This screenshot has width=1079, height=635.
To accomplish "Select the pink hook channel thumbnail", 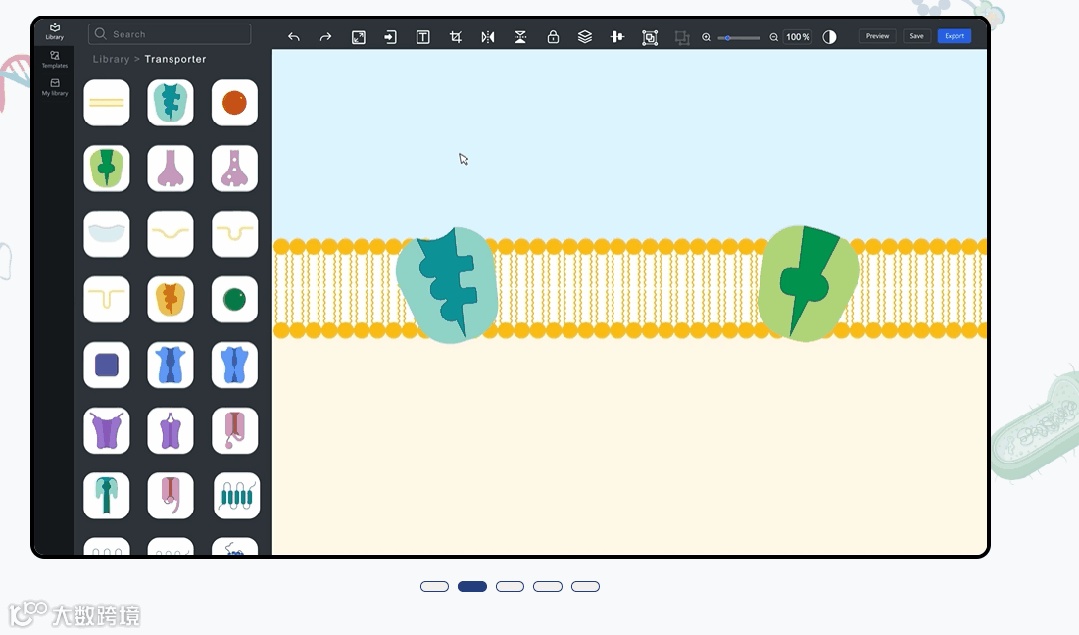I will tap(171, 495).
